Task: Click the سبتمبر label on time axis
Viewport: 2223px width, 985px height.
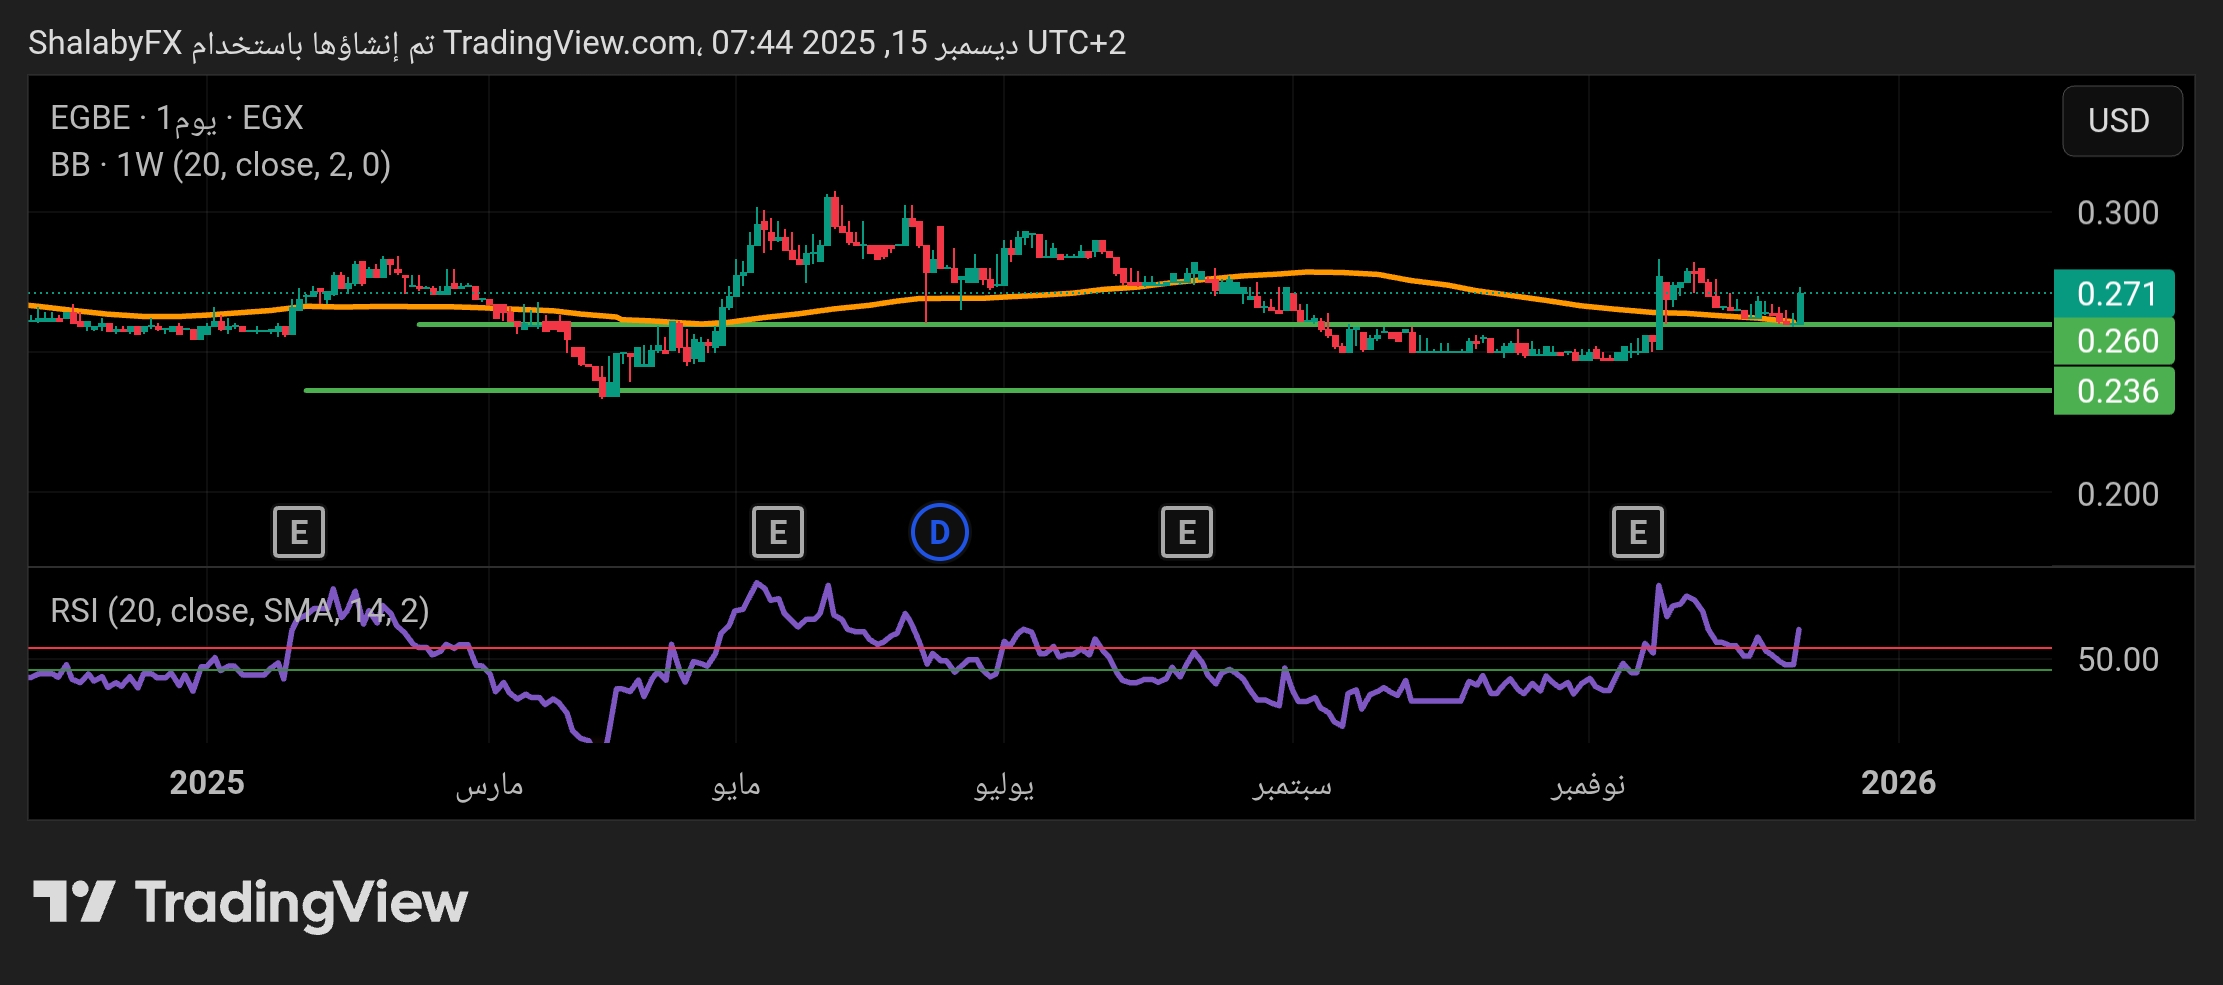Action: [x=1291, y=785]
